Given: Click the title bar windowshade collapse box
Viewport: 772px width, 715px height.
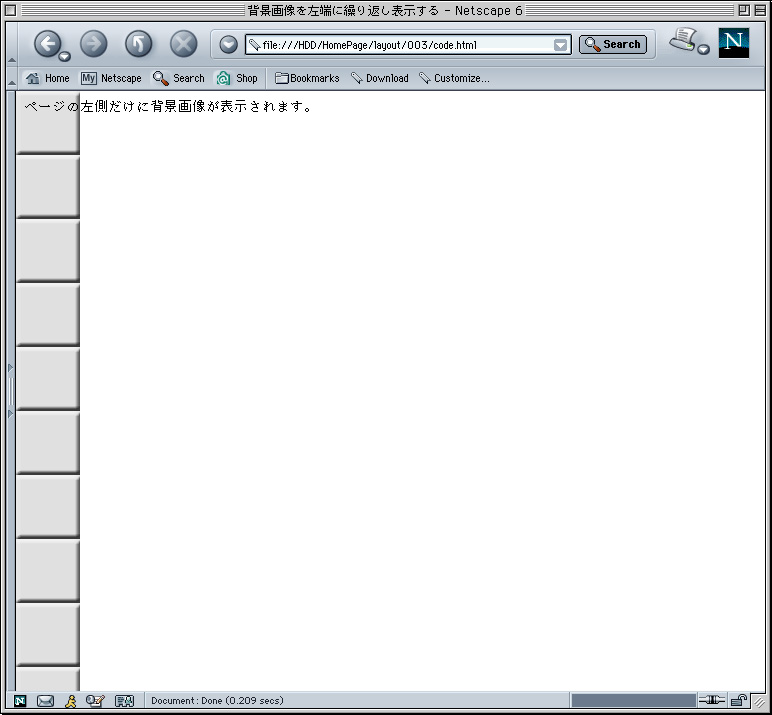Looking at the screenshot, I should 760,10.
